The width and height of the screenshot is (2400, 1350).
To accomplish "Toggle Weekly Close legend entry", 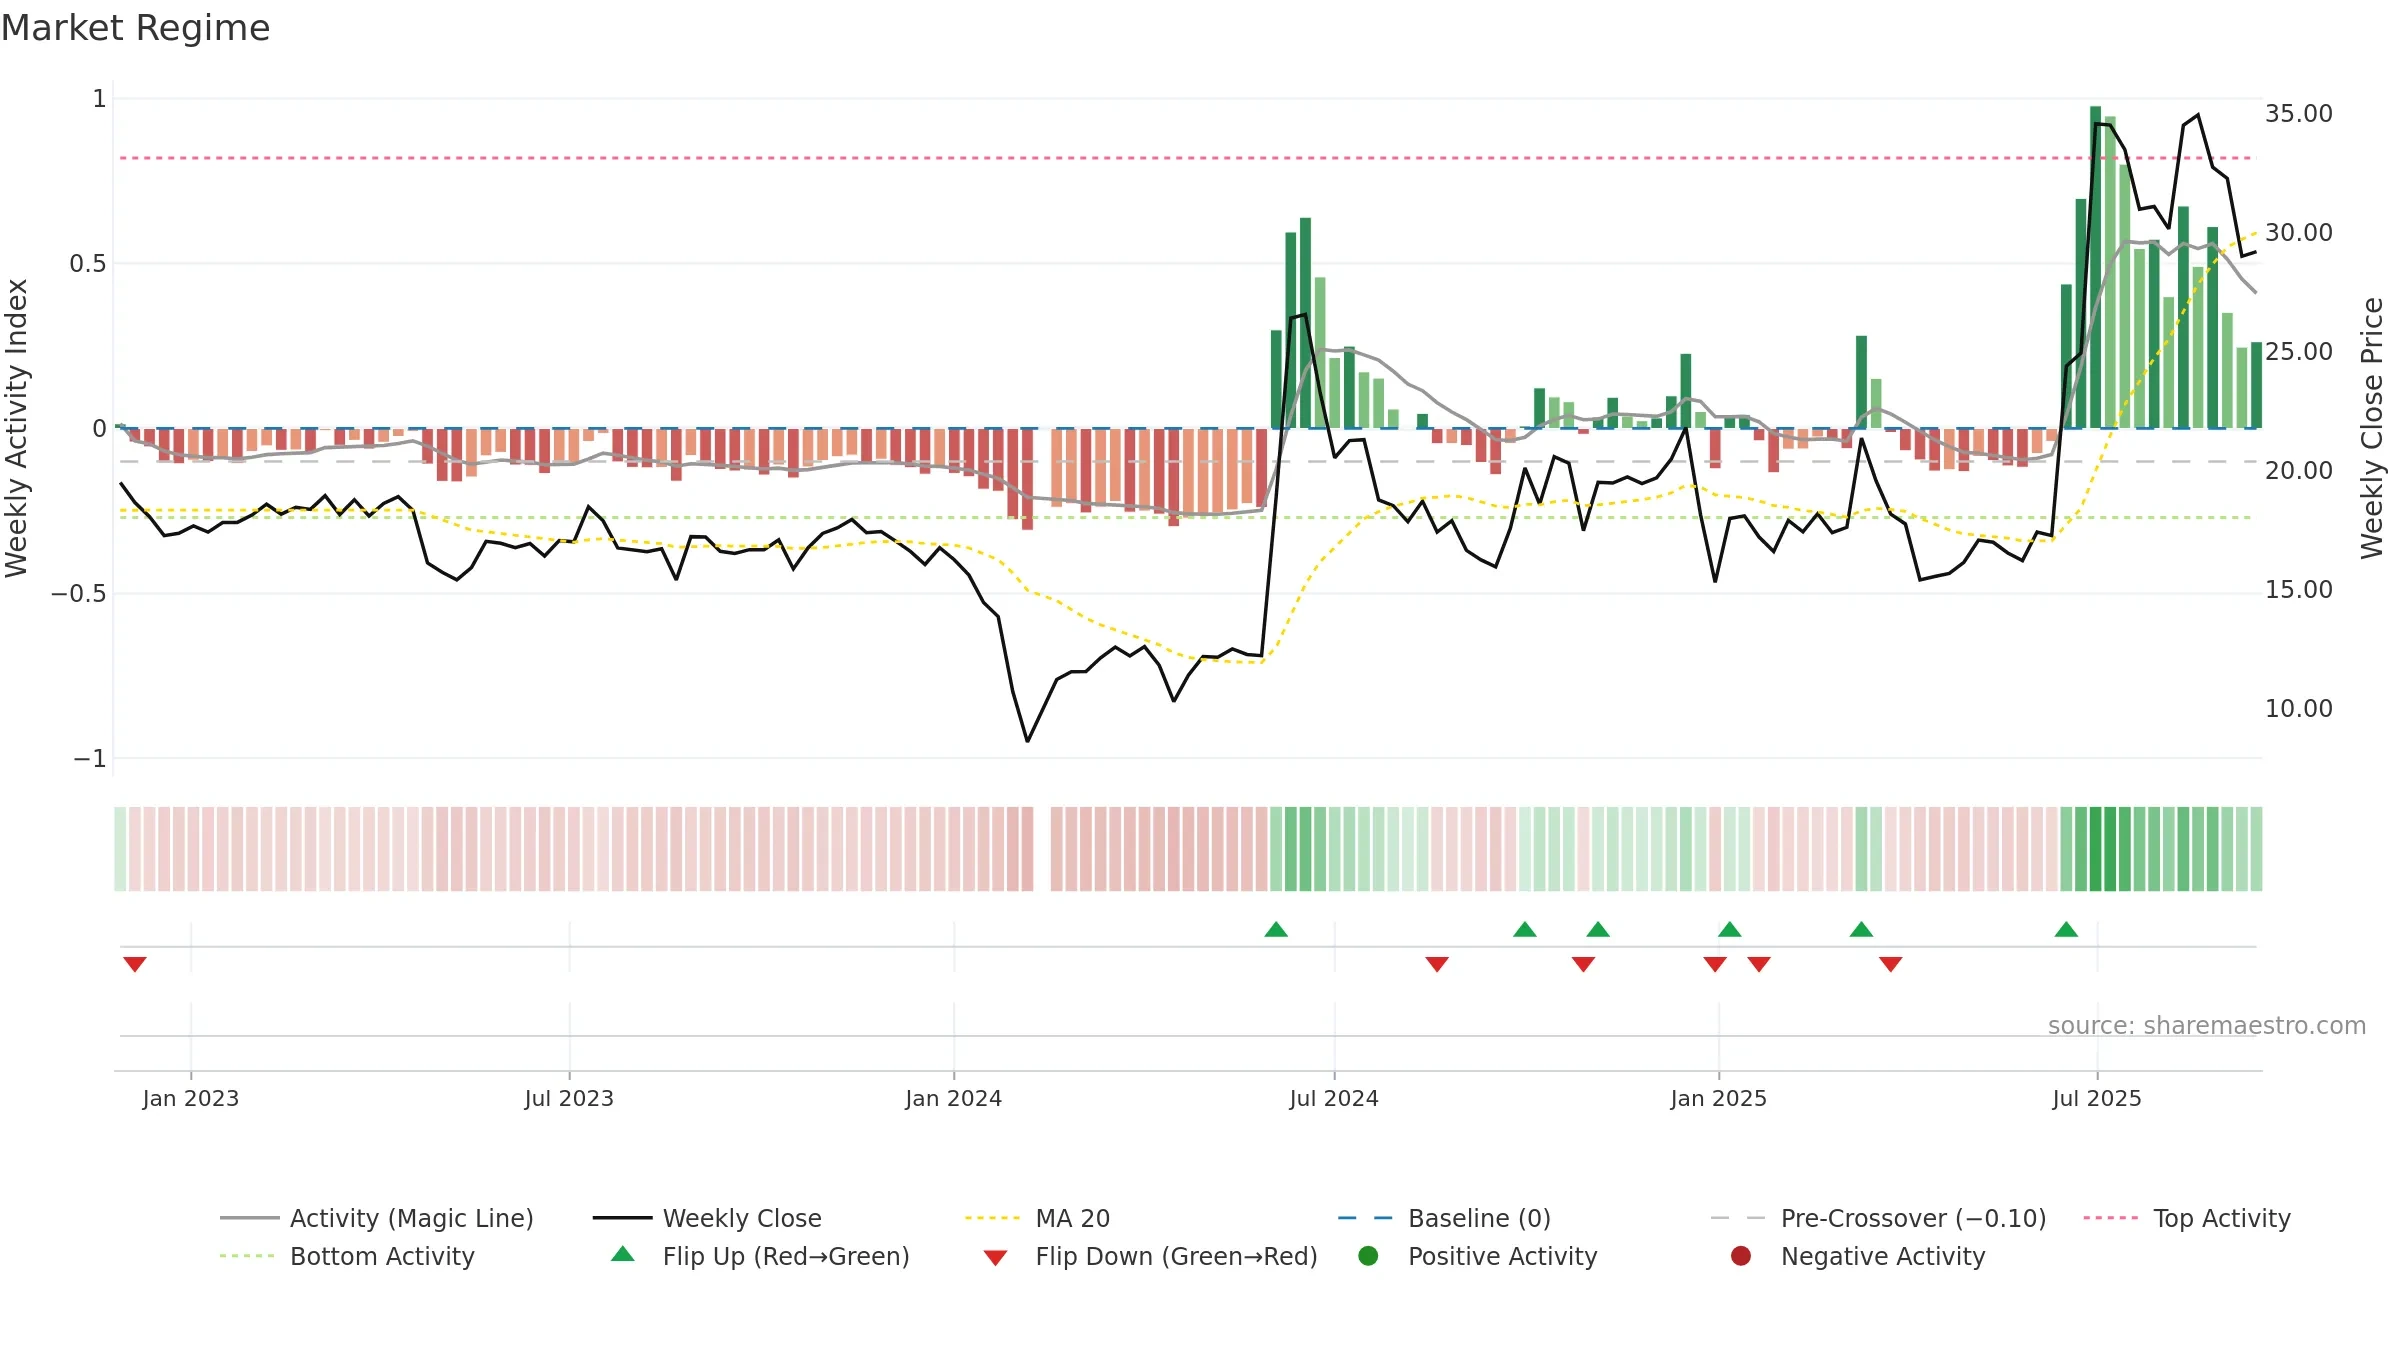I will [707, 1218].
